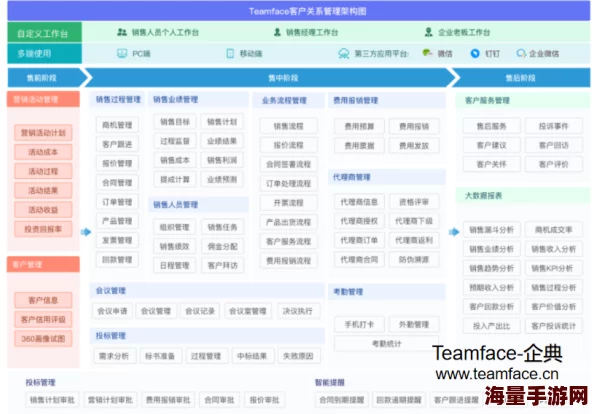Select the 组织管理 box
594x414 pixels.
pos(175,227)
